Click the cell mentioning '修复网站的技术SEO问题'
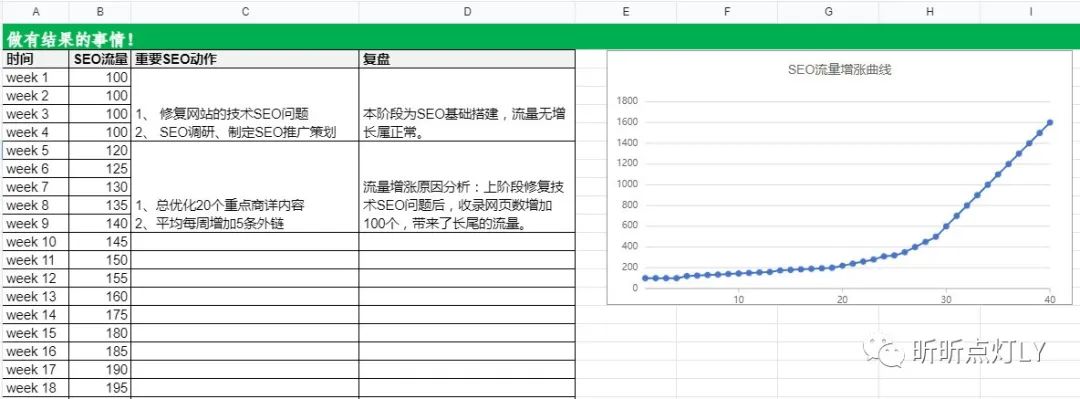 point(245,105)
